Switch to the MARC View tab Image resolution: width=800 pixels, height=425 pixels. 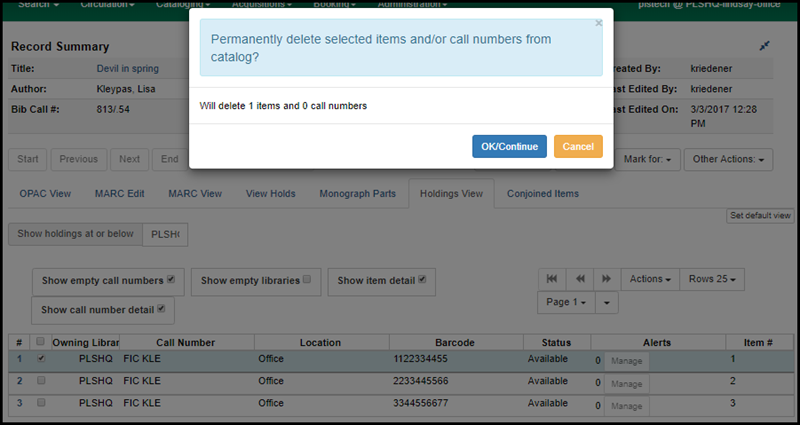pos(195,193)
